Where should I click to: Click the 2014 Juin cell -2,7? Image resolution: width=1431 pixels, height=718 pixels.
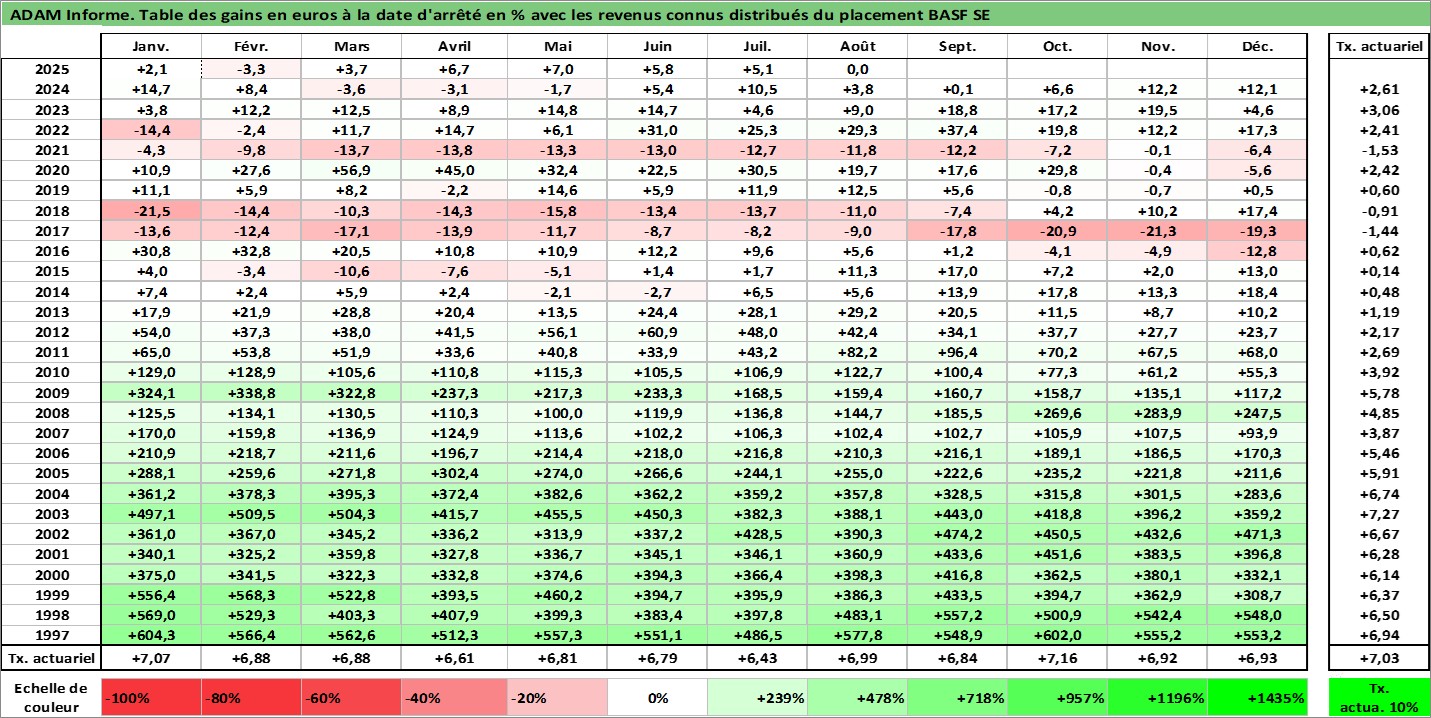pos(657,292)
